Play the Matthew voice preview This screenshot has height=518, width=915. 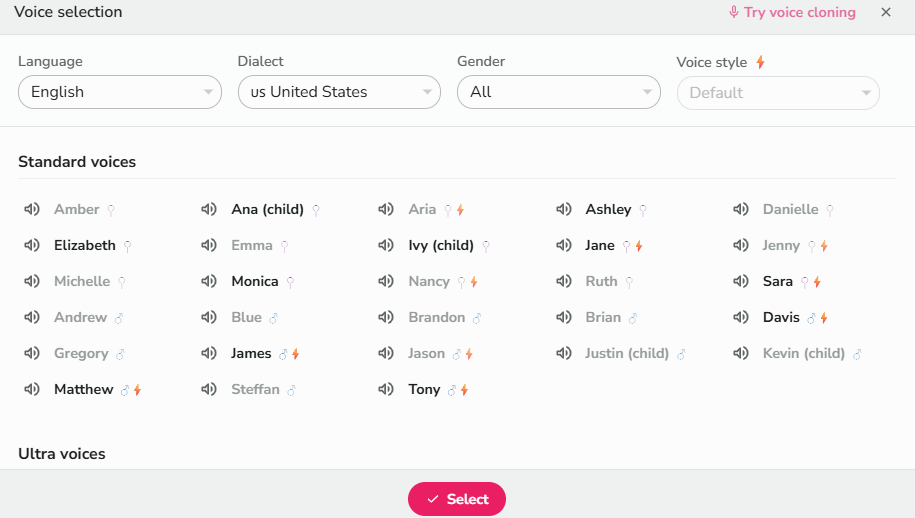(x=32, y=389)
